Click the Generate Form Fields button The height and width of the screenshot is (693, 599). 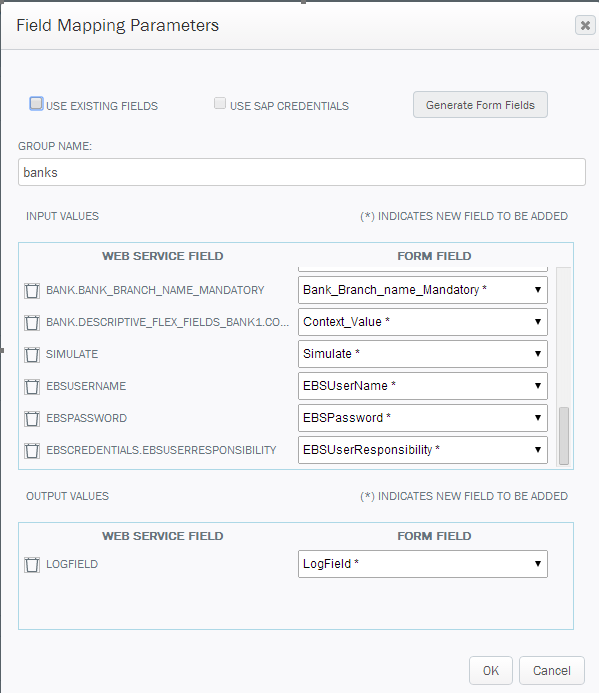tap(480, 105)
